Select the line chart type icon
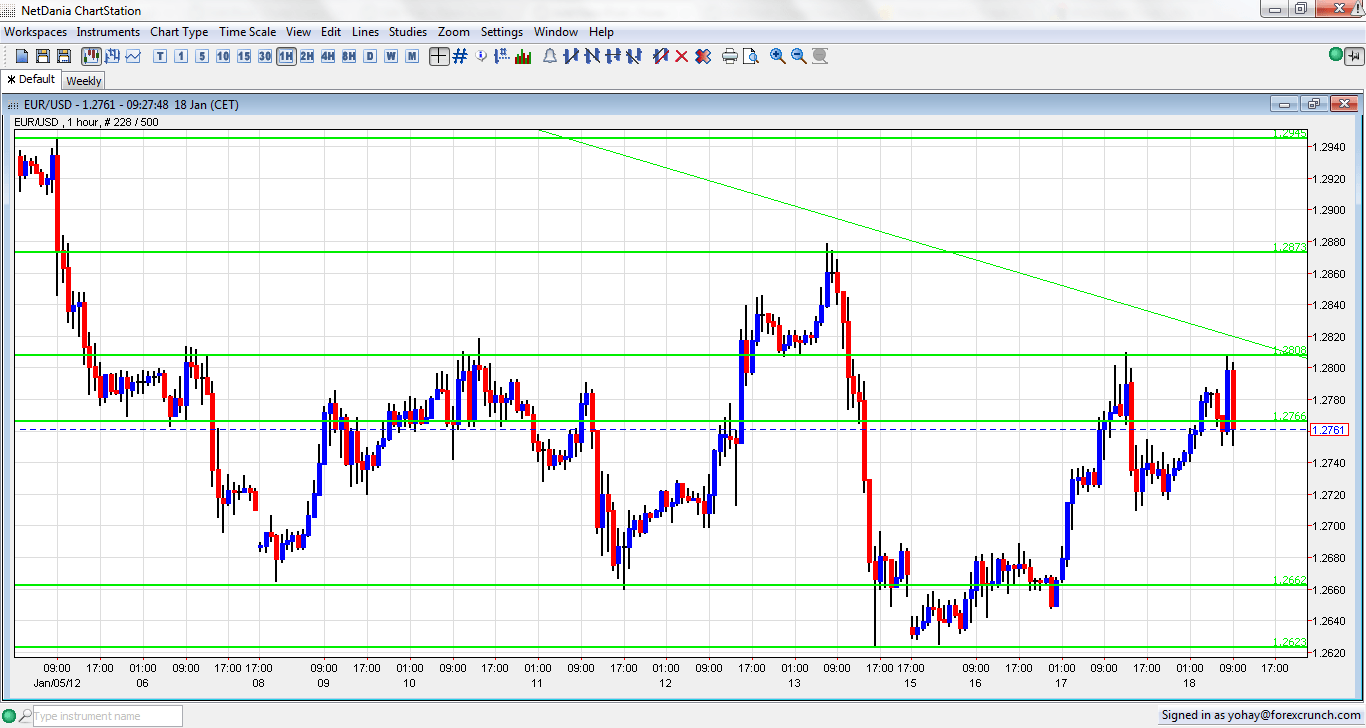The width and height of the screenshot is (1366, 728). 132,56
